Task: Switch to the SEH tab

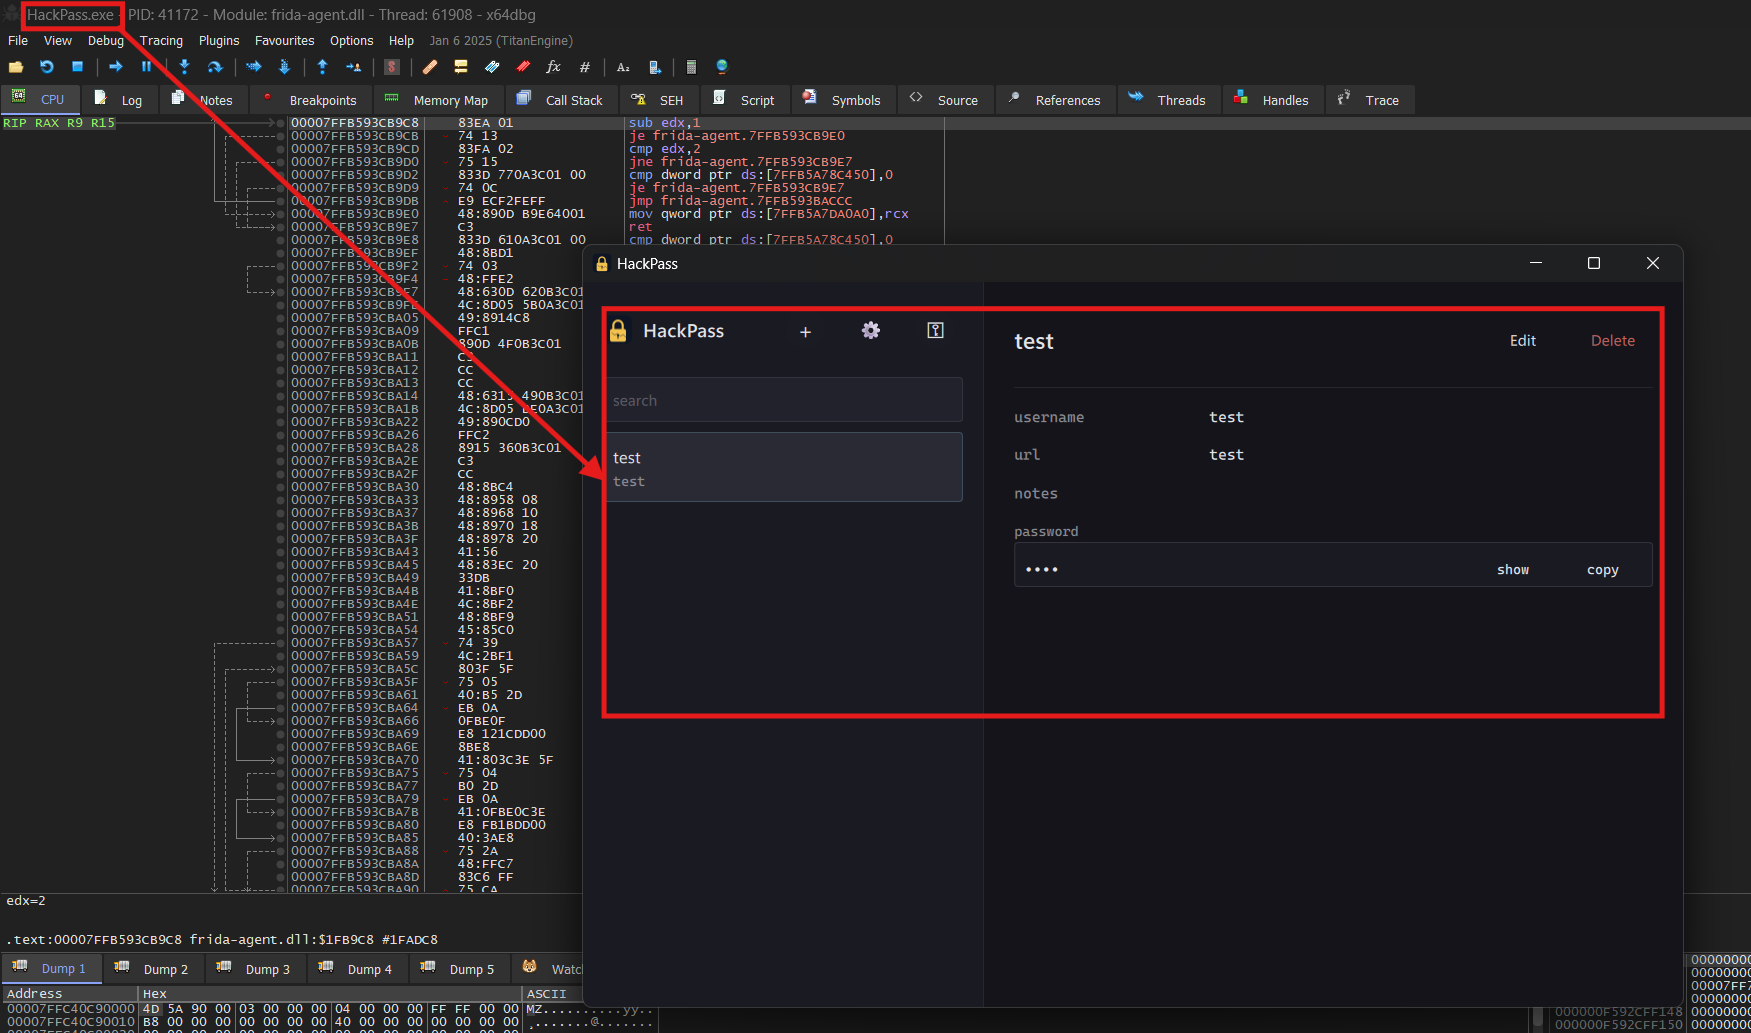Action: pos(658,100)
